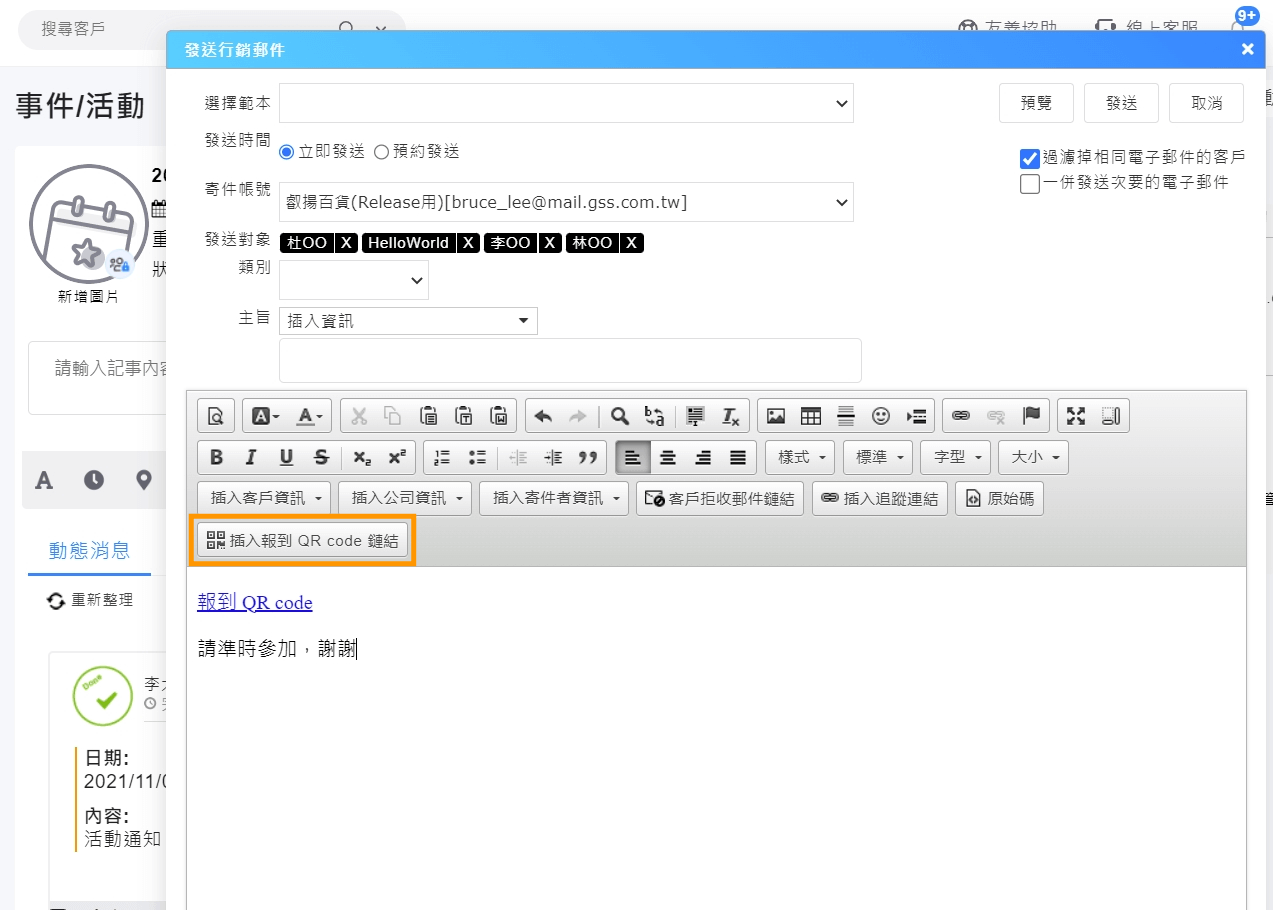This screenshot has height=910, width=1273.
Task: Switch to the 動態消息 tab
Action: [89, 550]
